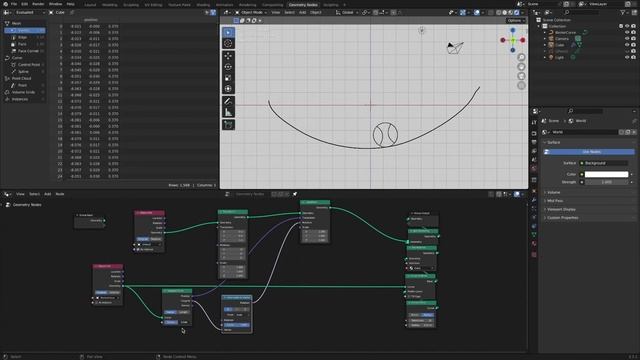This screenshot has height=360, width=640.
Task: Click the pan hand viewport navigation icon
Action: point(521,67)
